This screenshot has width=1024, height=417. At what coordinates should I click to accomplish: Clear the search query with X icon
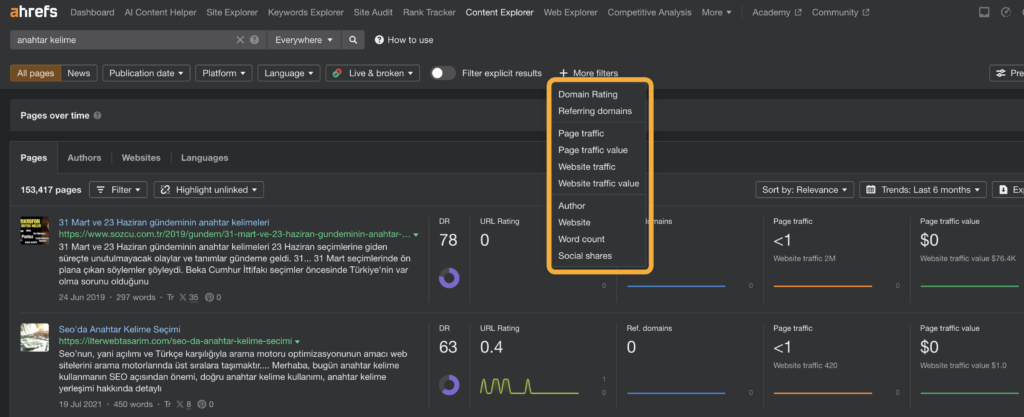click(x=240, y=40)
